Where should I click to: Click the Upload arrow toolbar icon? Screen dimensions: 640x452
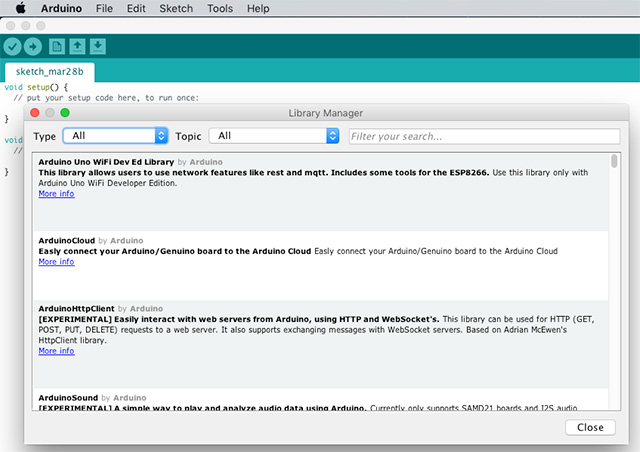(33, 47)
